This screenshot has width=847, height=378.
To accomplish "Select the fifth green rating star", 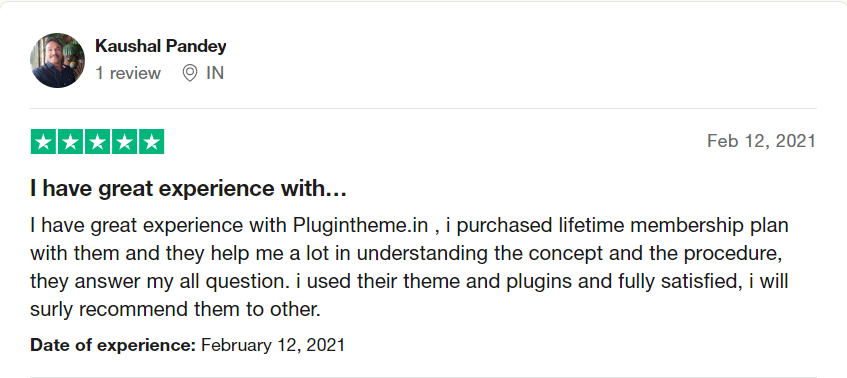I will pyautogui.click(x=152, y=142).
